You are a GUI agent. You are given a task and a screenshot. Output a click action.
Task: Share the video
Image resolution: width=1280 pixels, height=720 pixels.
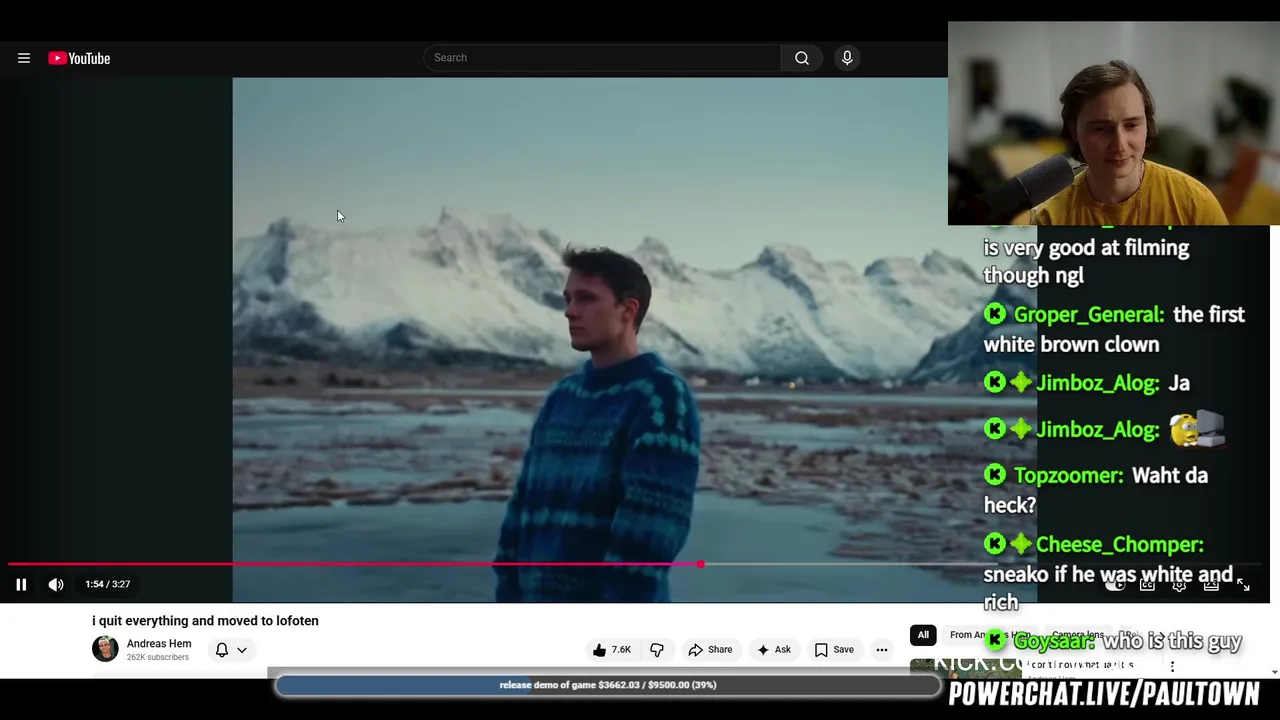710,650
